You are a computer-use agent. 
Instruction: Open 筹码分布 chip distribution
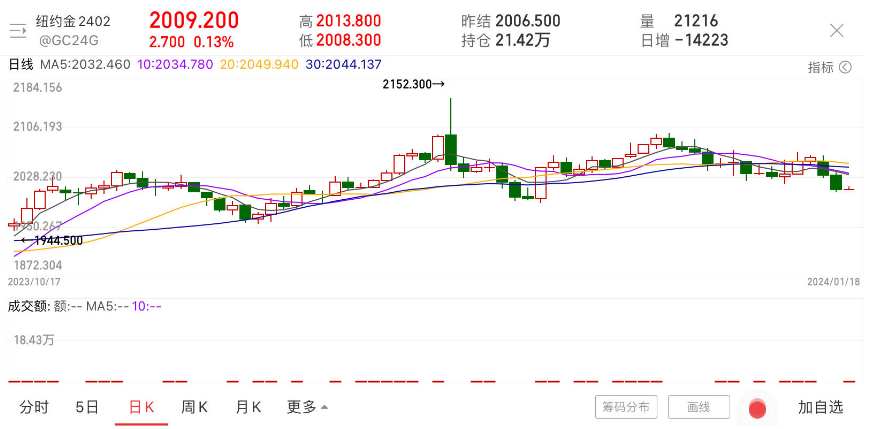(x=626, y=407)
